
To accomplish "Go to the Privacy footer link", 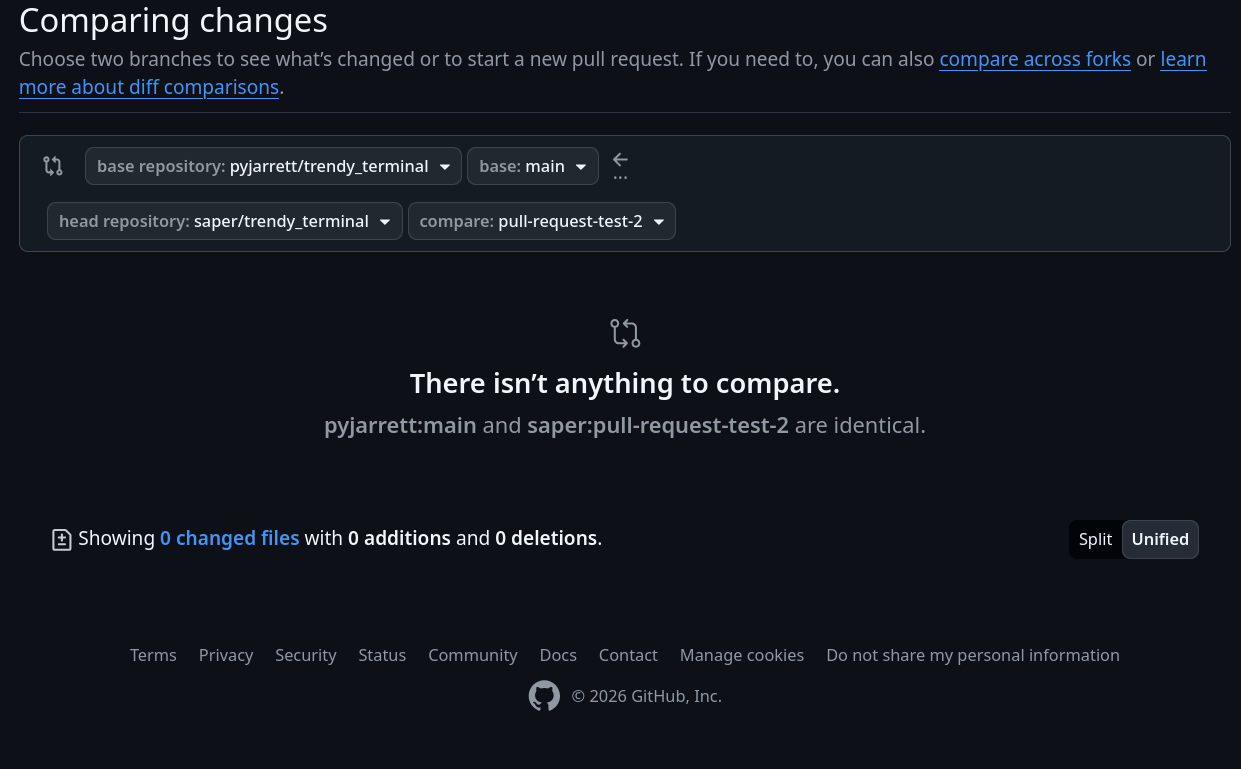I will point(226,655).
